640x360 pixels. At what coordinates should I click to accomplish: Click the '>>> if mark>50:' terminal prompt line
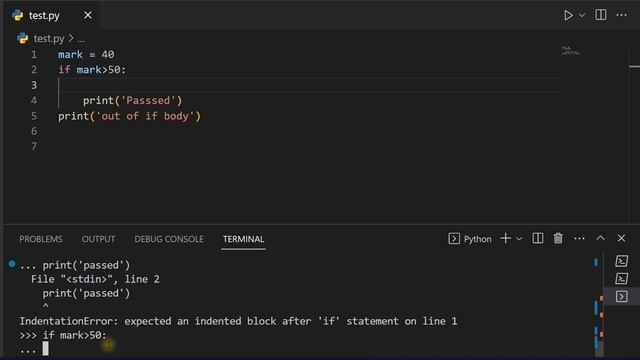pos(63,335)
